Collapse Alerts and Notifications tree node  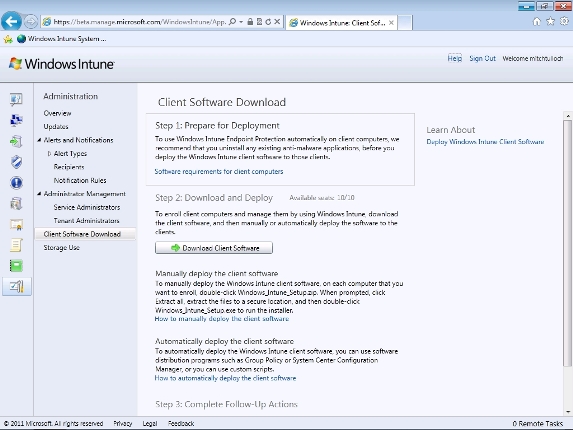click(39, 140)
